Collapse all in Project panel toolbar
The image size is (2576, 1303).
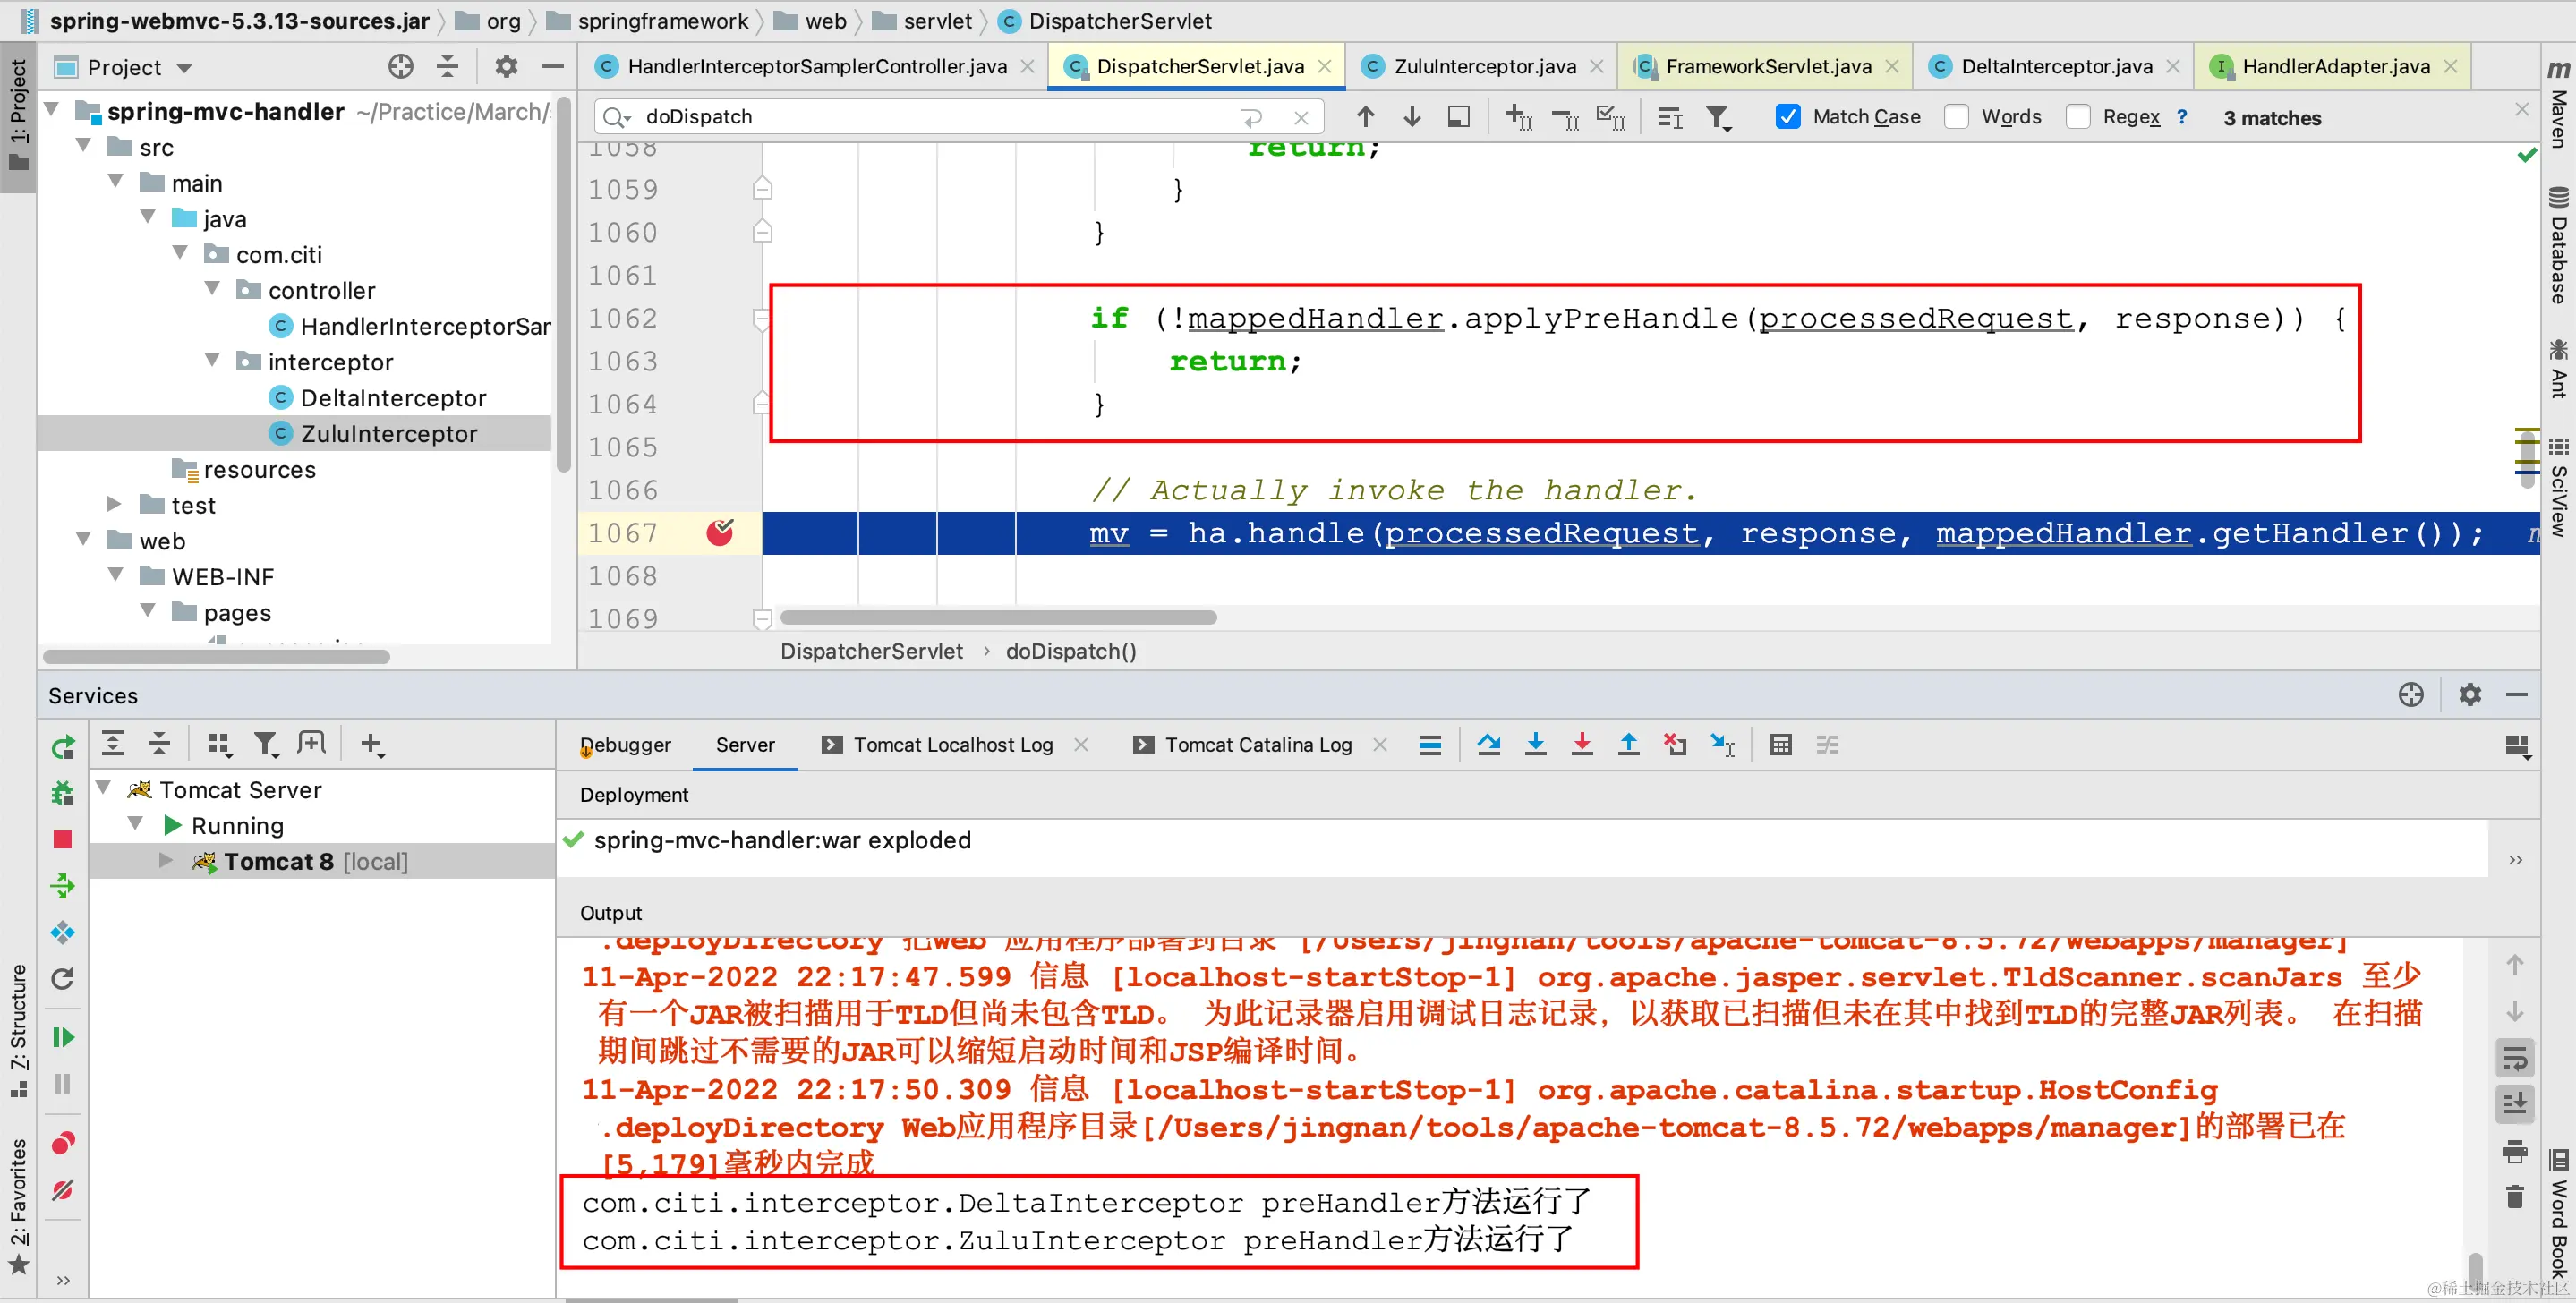(x=448, y=67)
